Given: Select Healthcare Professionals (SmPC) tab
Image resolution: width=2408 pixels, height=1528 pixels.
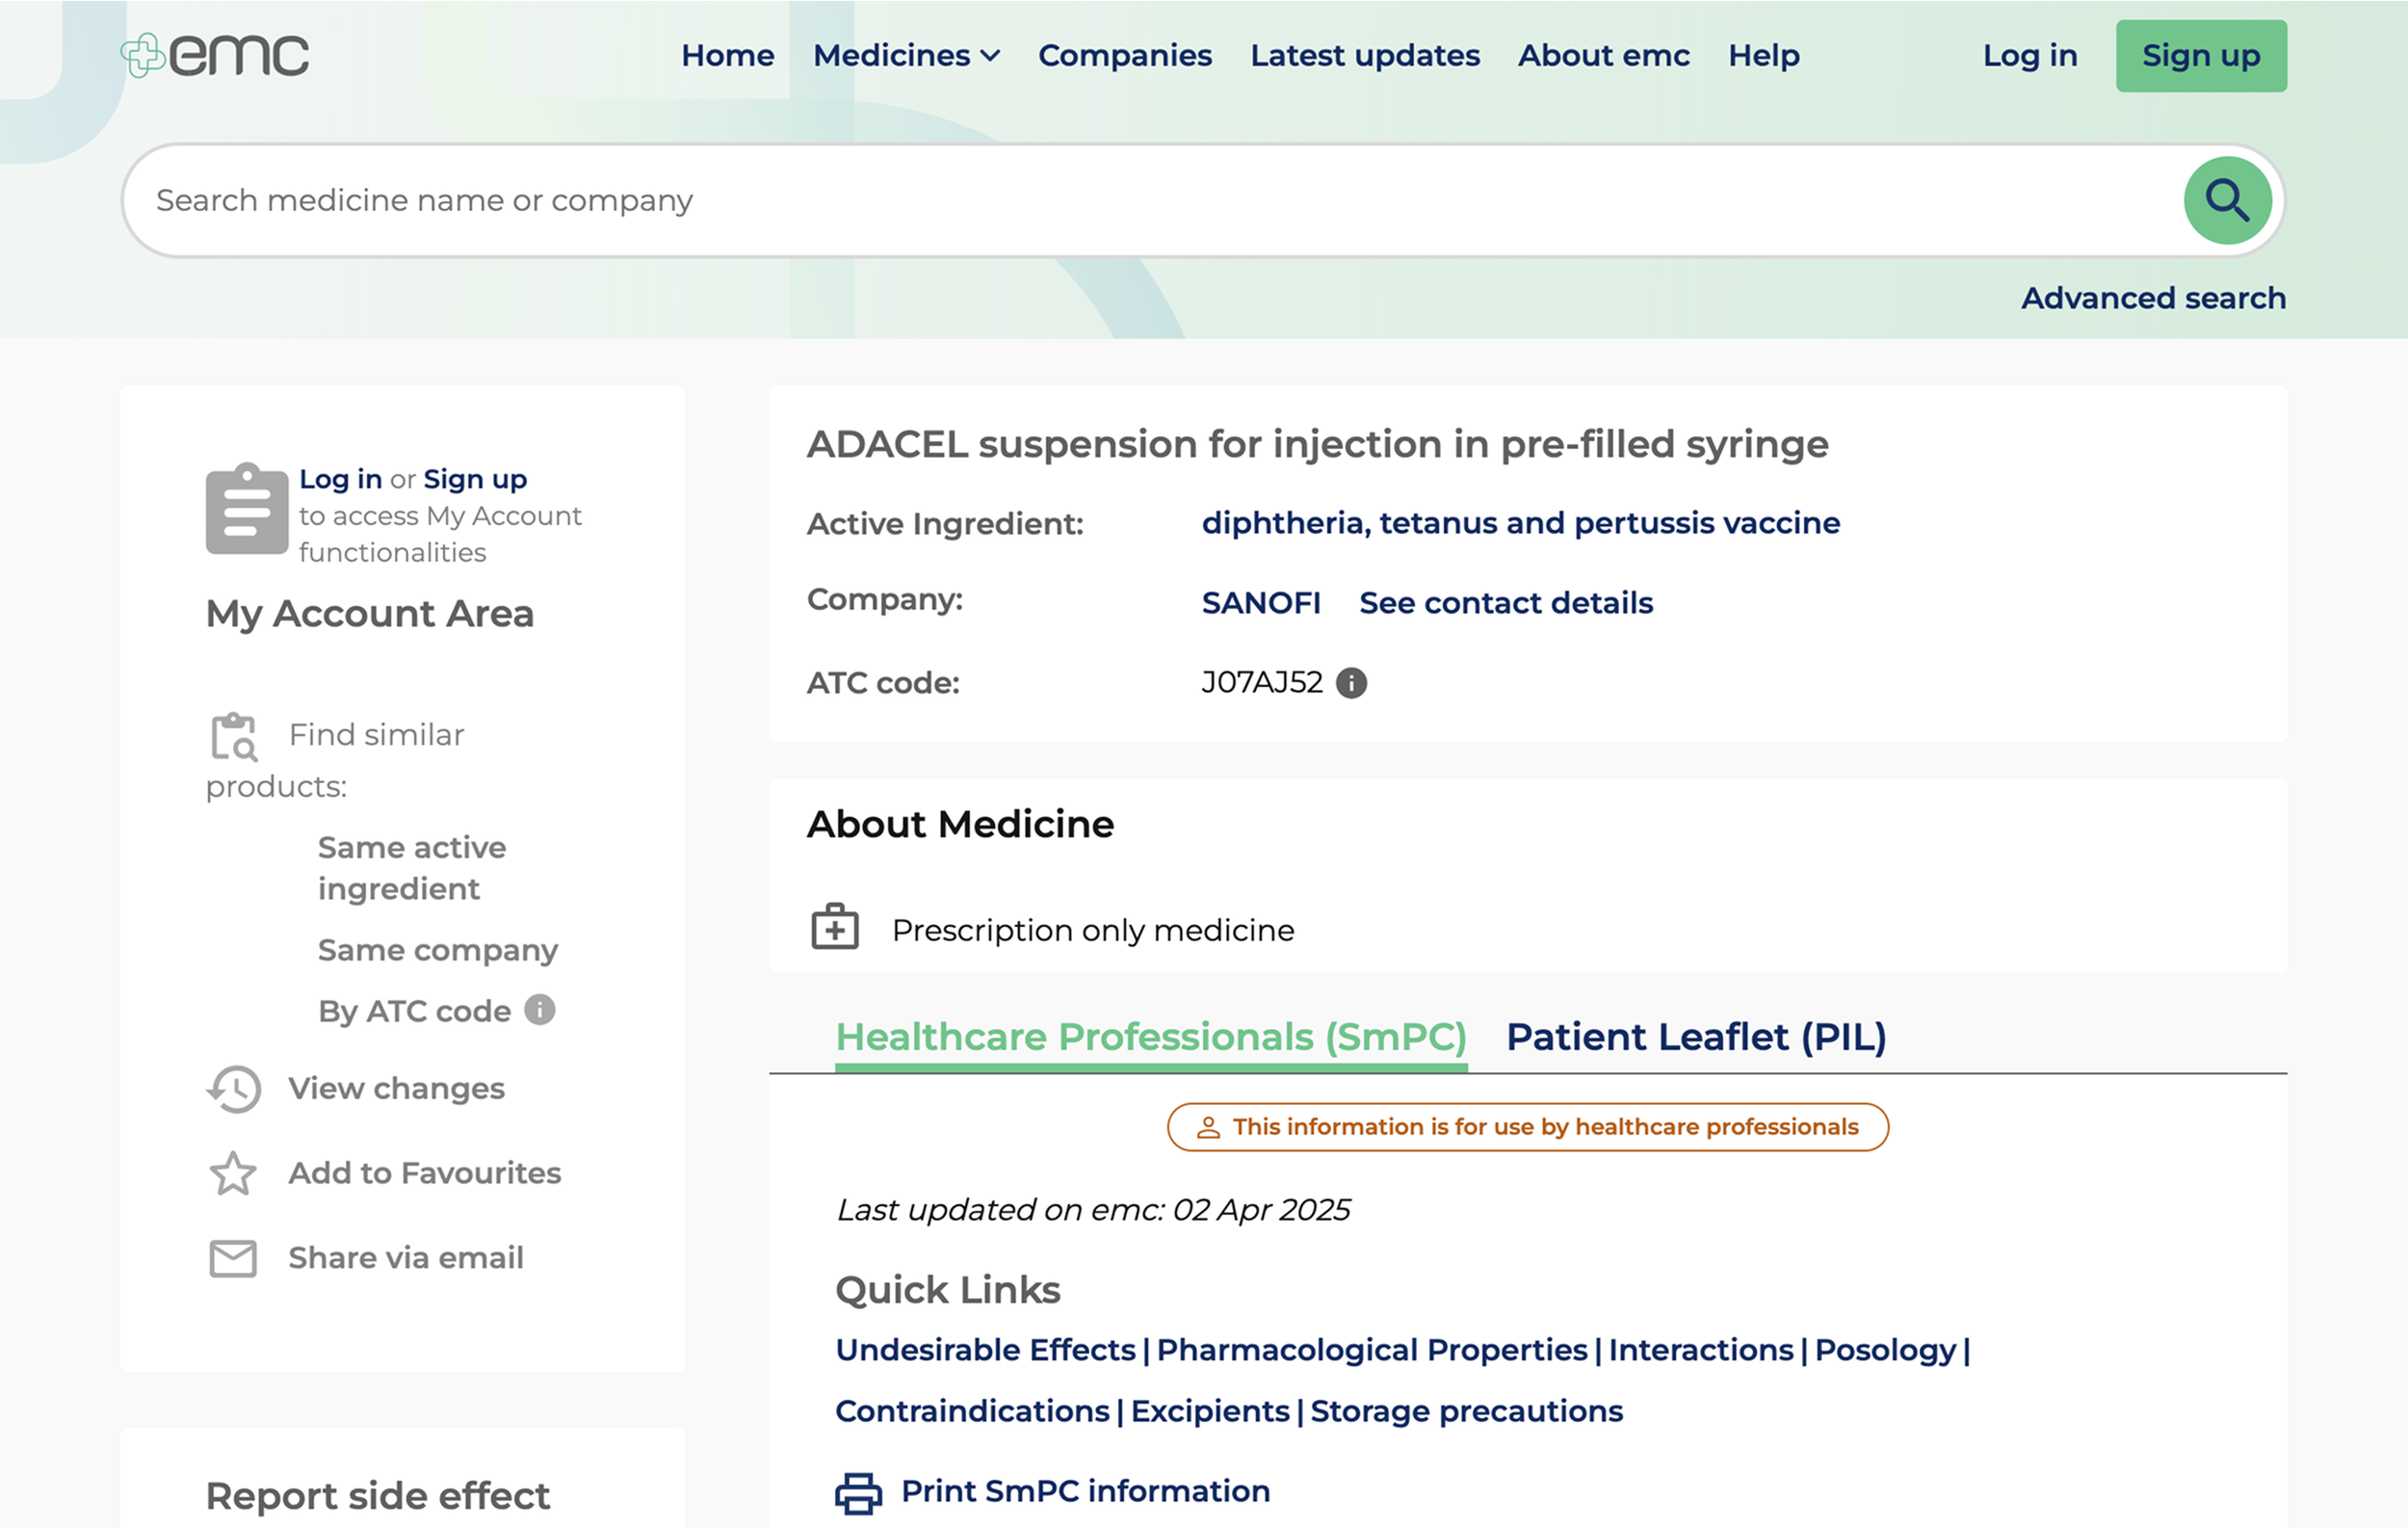Looking at the screenshot, I should [1150, 1037].
